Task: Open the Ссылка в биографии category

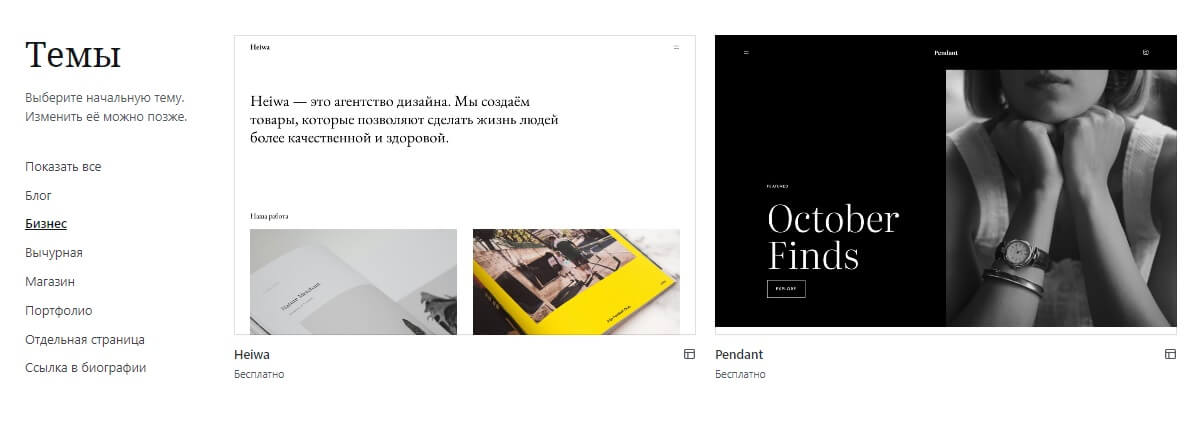Action: click(85, 368)
